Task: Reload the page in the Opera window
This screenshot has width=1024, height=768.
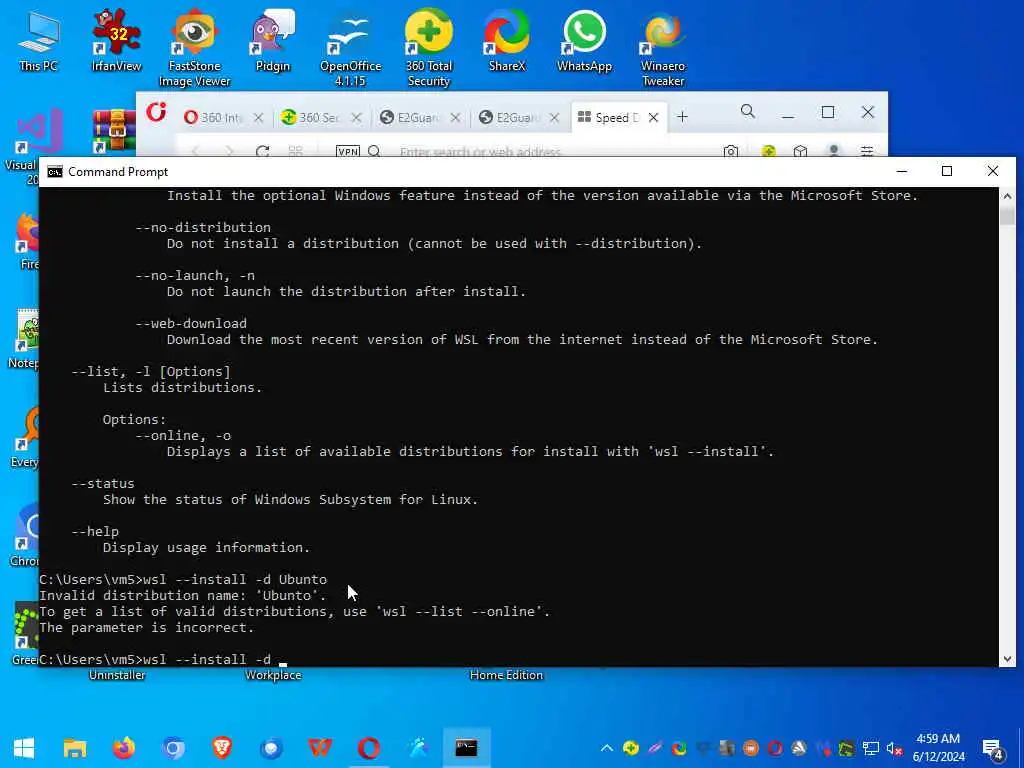Action: pyautogui.click(x=263, y=152)
